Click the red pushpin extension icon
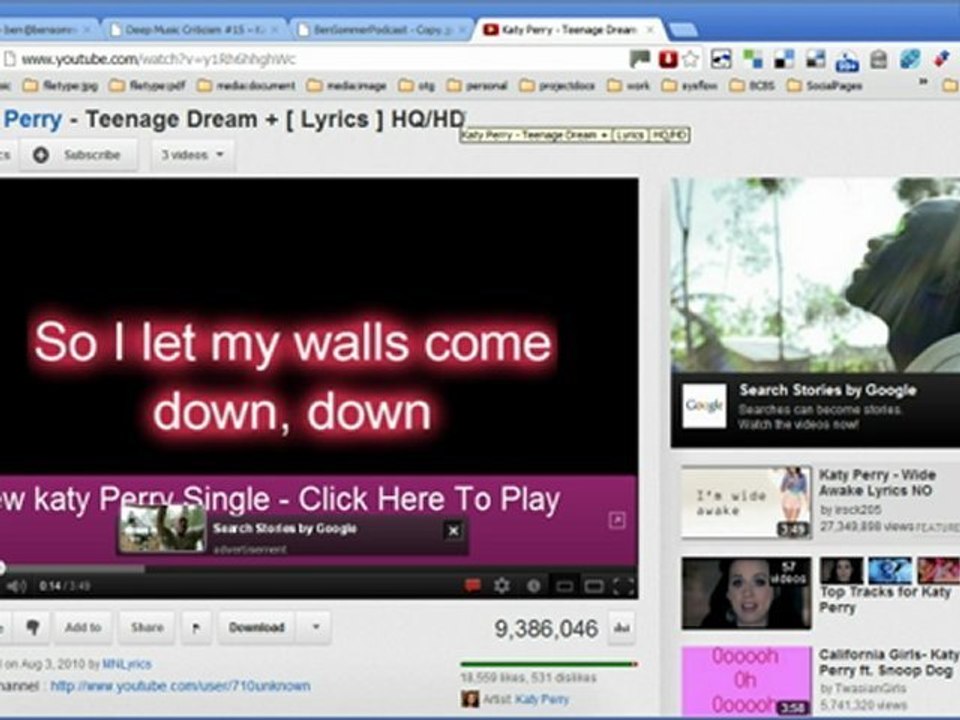The image size is (960, 720). pos(941,59)
